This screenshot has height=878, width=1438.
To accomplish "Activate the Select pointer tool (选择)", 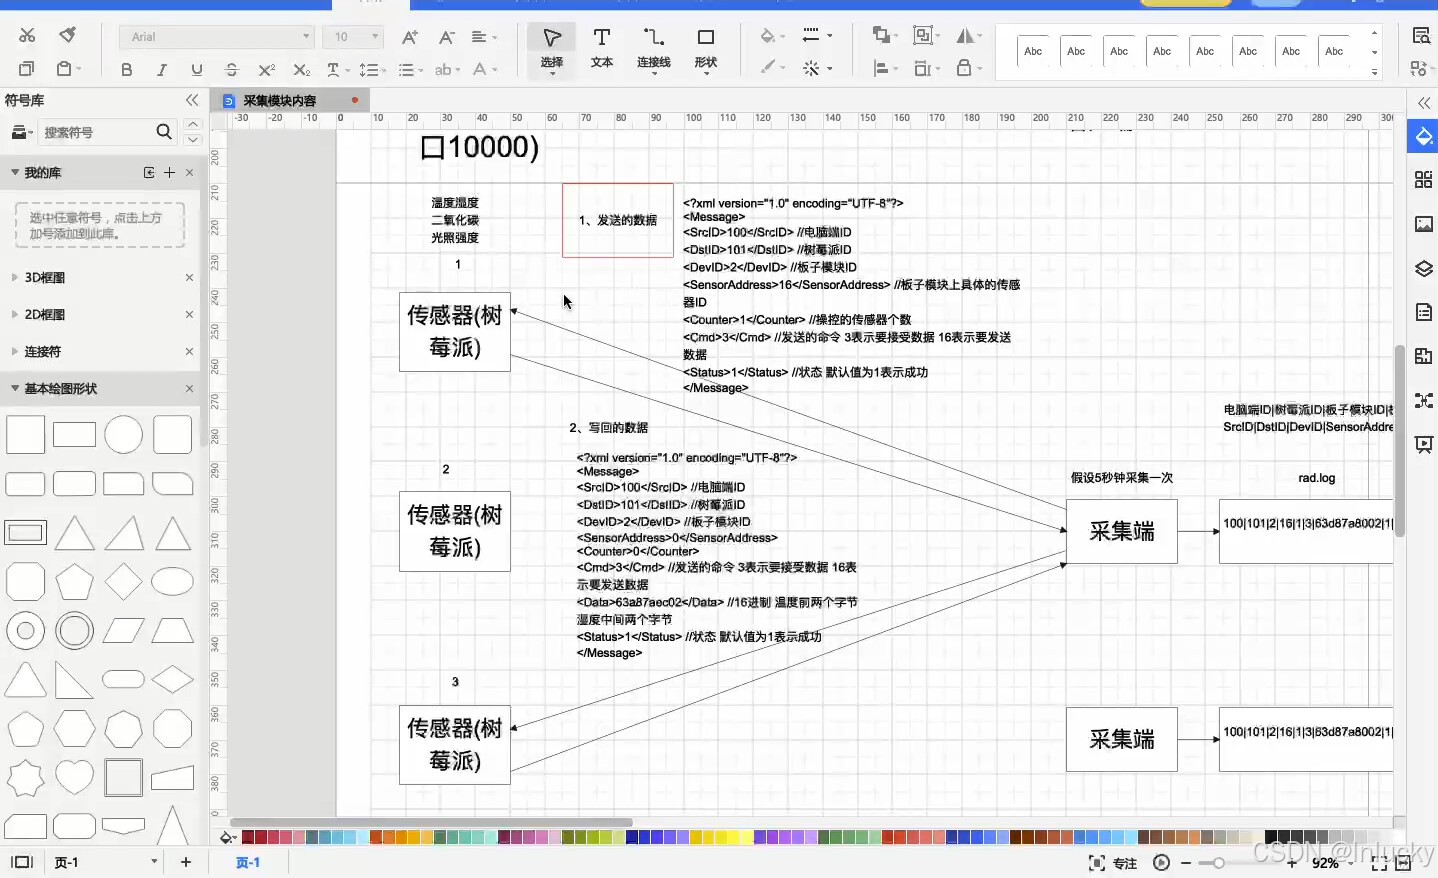I will [552, 50].
